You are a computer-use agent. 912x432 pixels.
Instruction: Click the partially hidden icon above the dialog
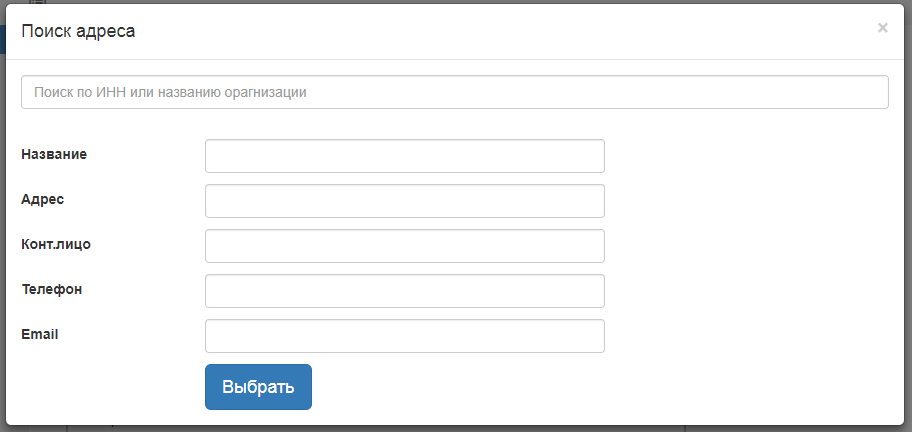pyautogui.click(x=38, y=2)
